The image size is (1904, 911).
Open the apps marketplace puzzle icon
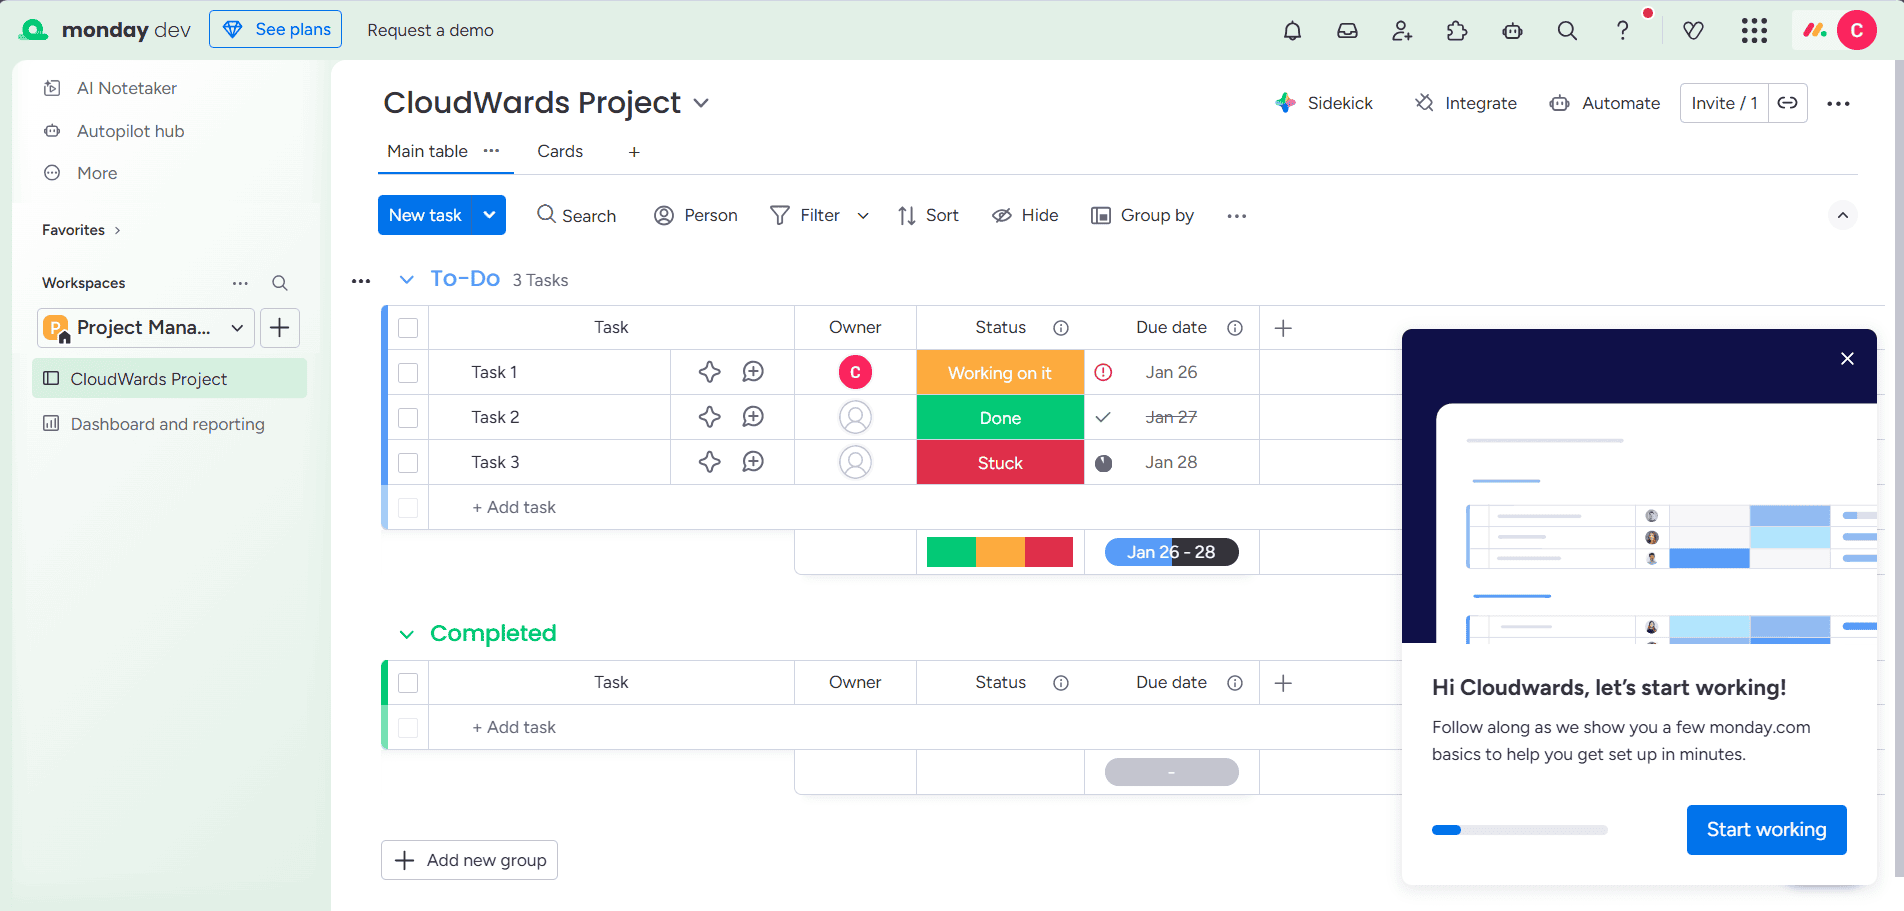pyautogui.click(x=1457, y=31)
